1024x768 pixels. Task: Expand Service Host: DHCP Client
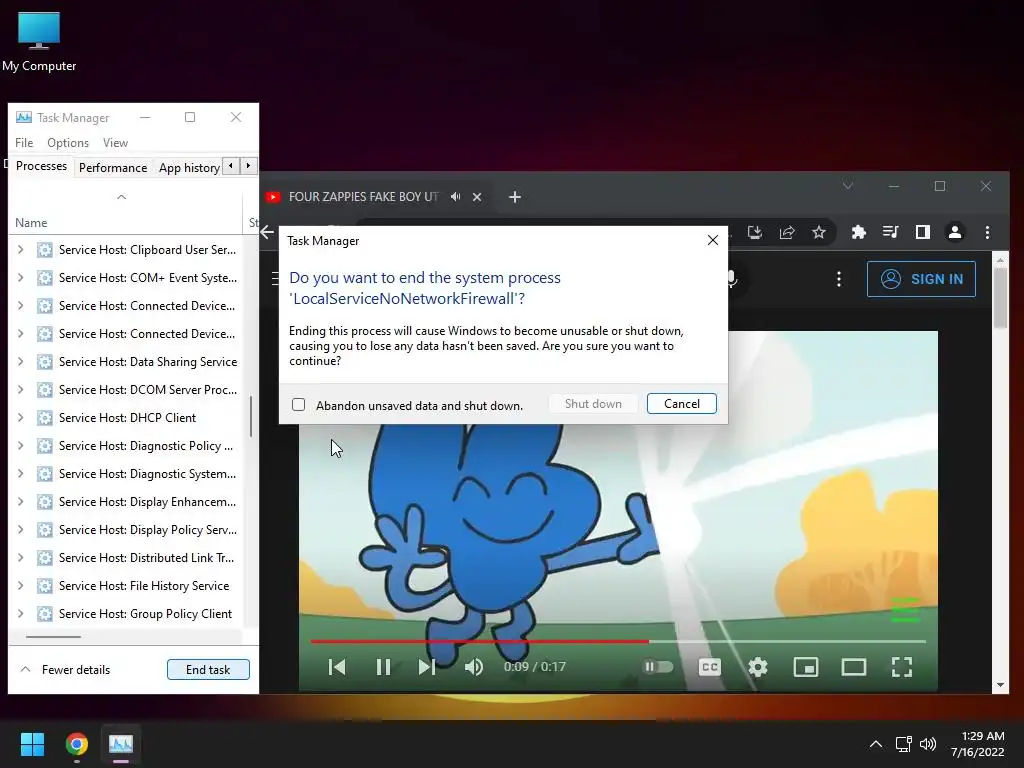click(x=20, y=418)
